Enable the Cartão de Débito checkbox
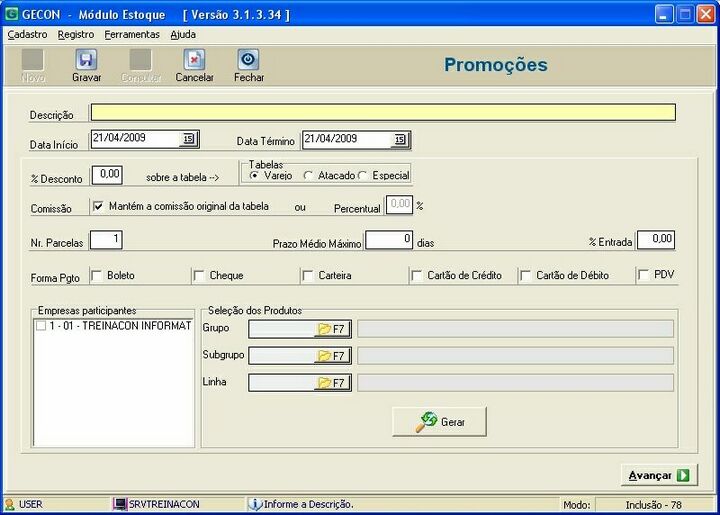The width and height of the screenshot is (720, 515). [525, 275]
